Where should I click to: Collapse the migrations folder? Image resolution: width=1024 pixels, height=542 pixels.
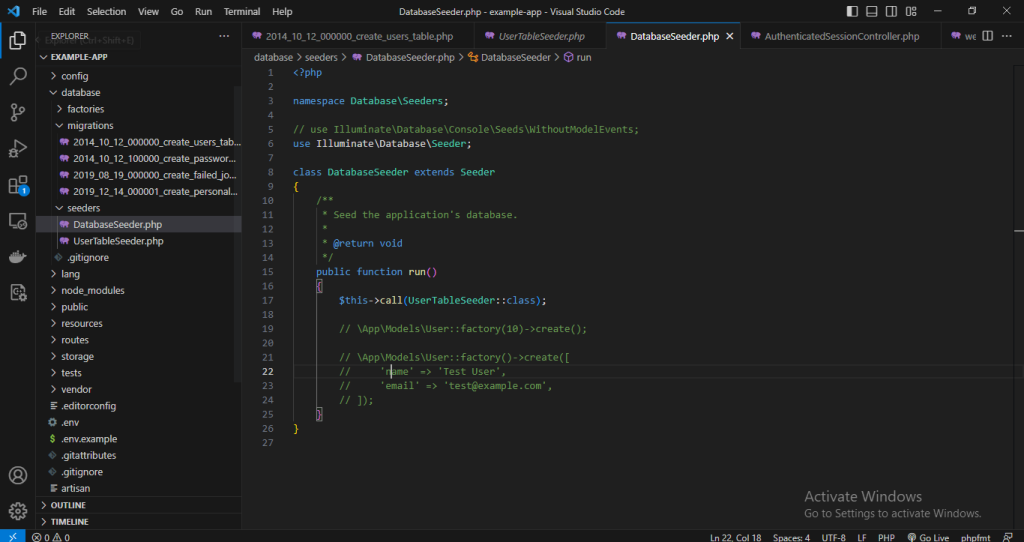[x=89, y=125]
